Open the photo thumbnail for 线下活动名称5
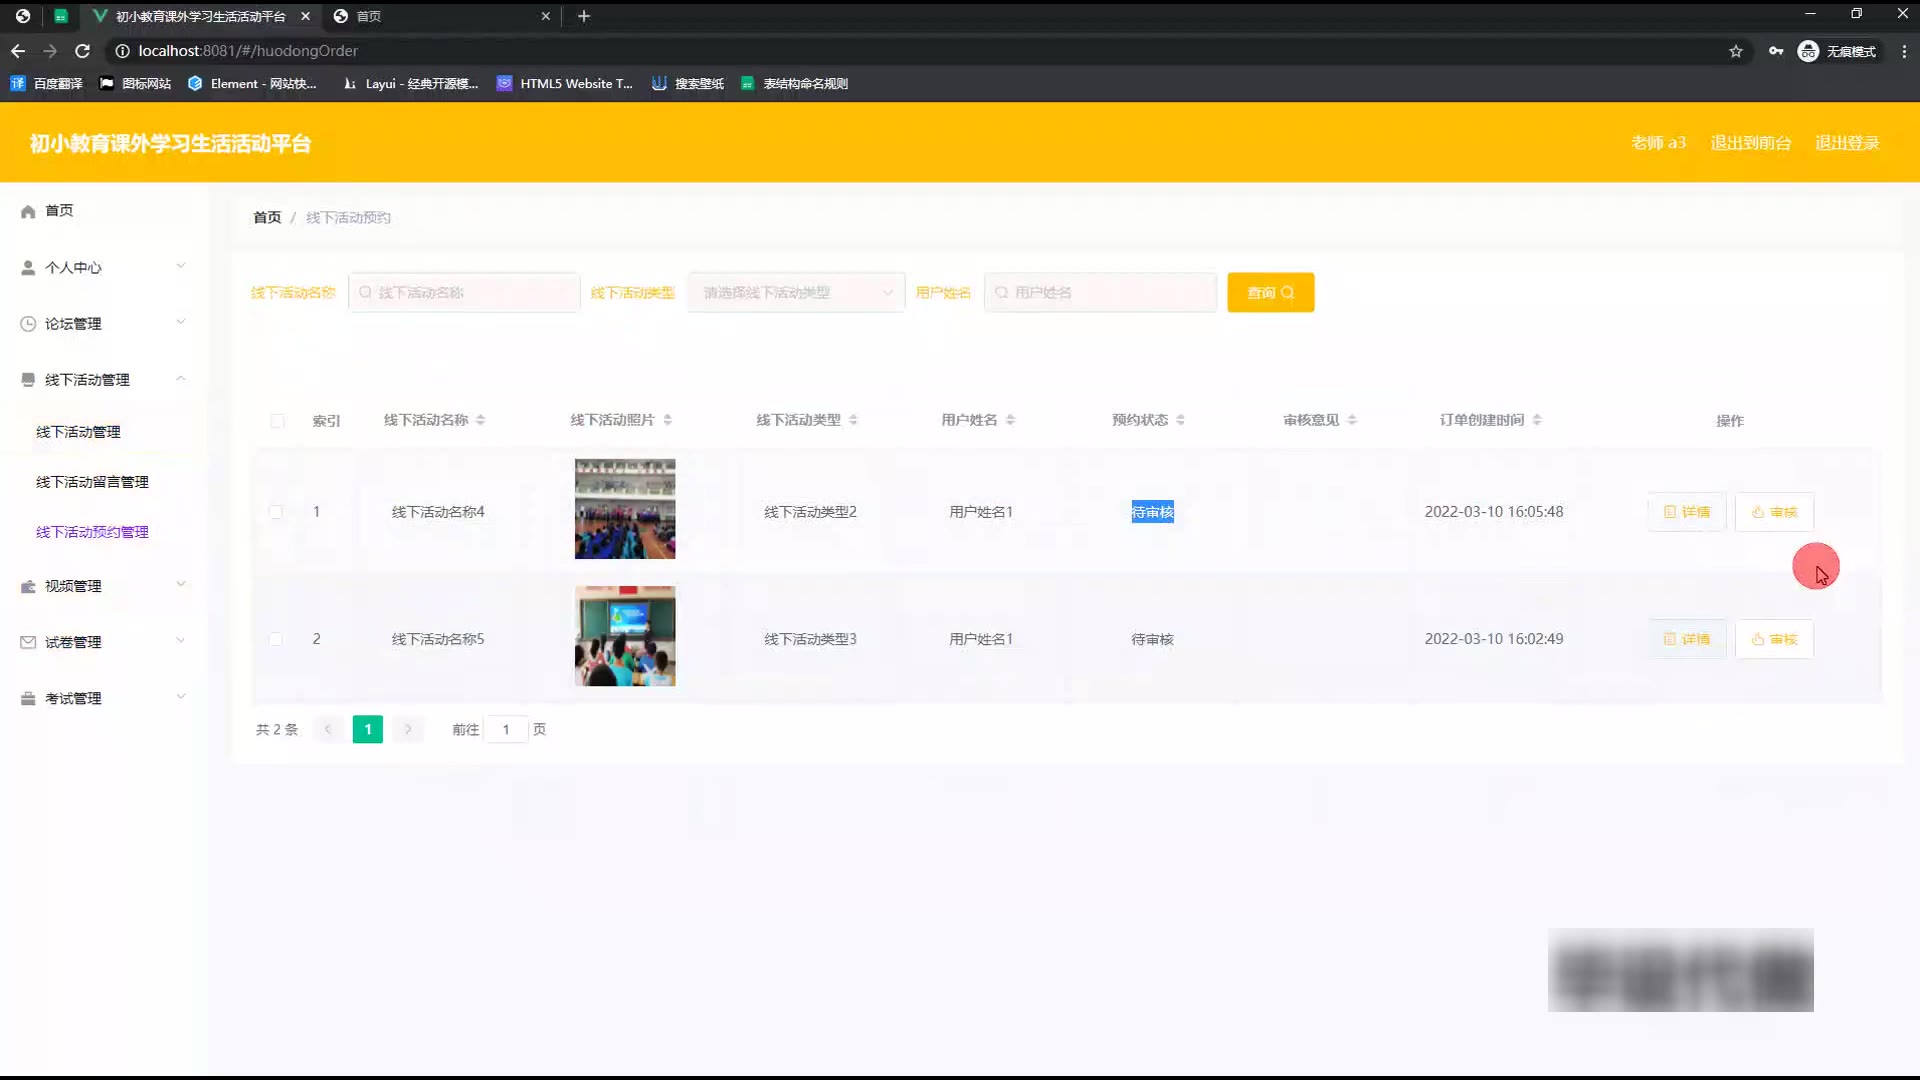1920x1080 pixels. pos(625,636)
